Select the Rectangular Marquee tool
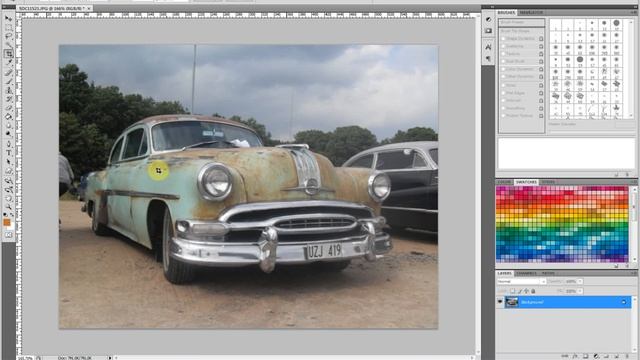This screenshot has height=360, width=640. pyautogui.click(x=8, y=27)
